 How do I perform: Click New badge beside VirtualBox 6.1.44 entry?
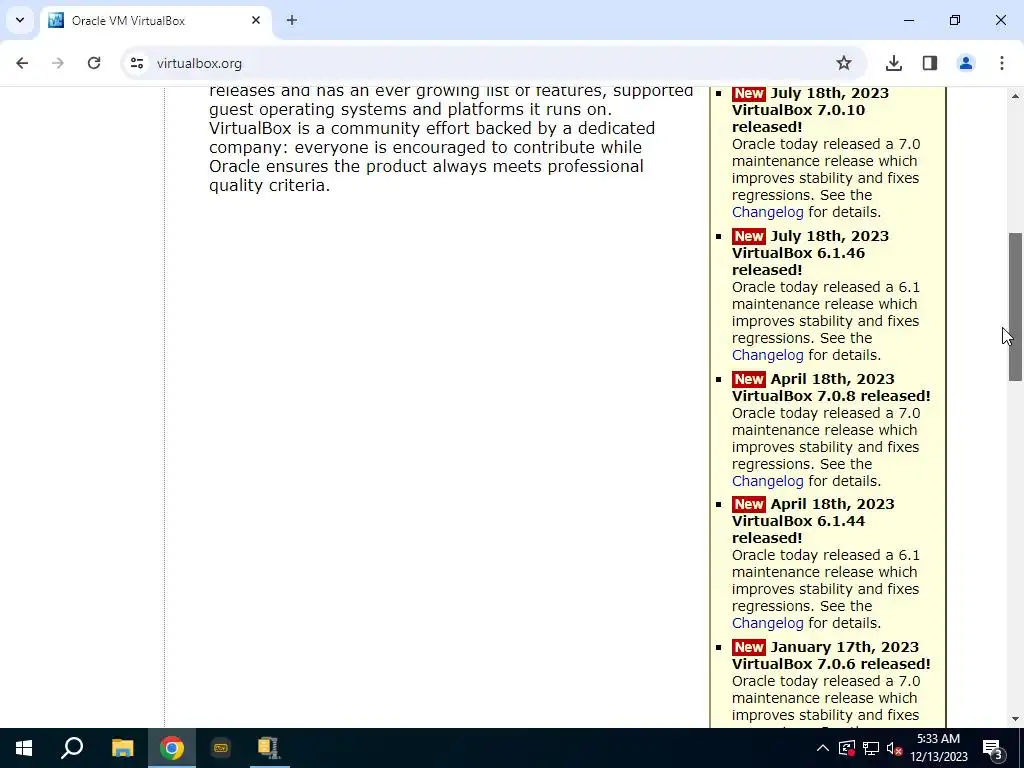748,504
